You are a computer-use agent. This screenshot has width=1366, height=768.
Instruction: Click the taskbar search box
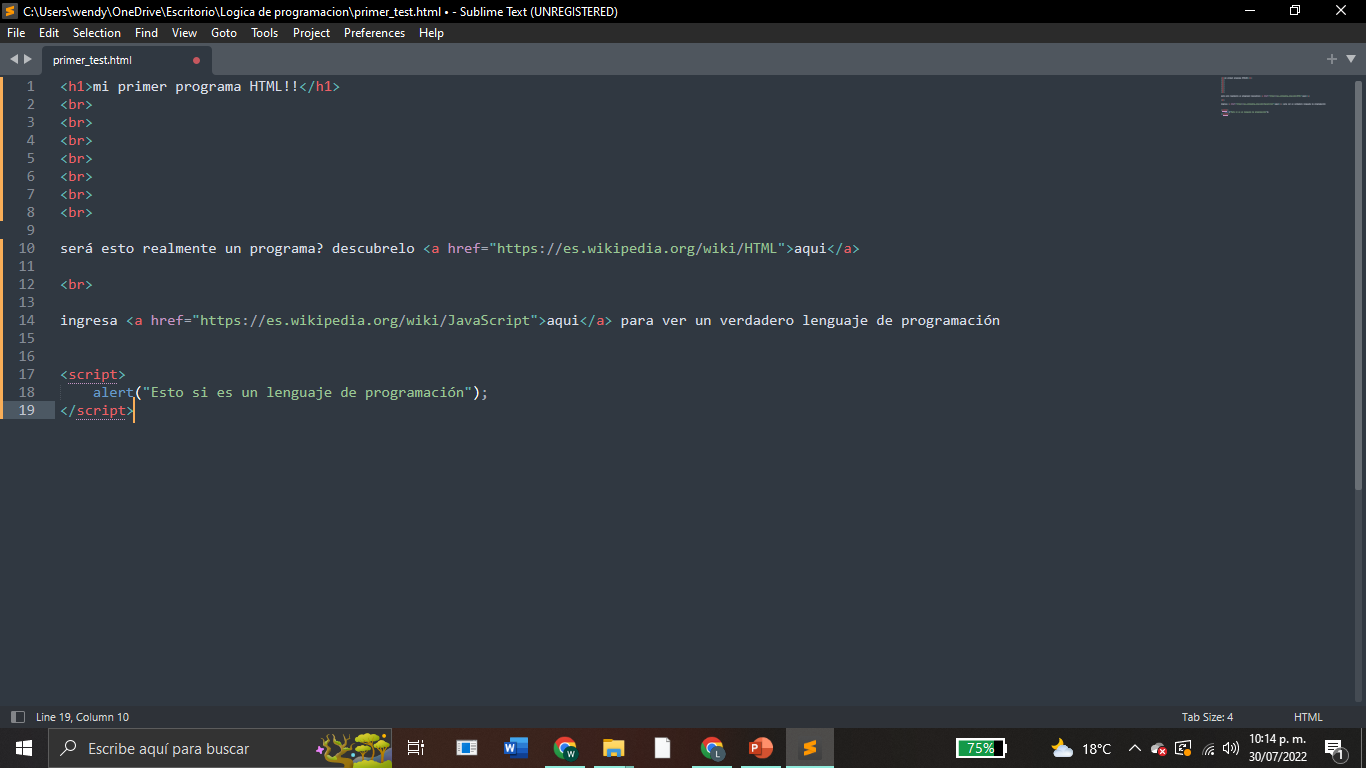click(220, 748)
